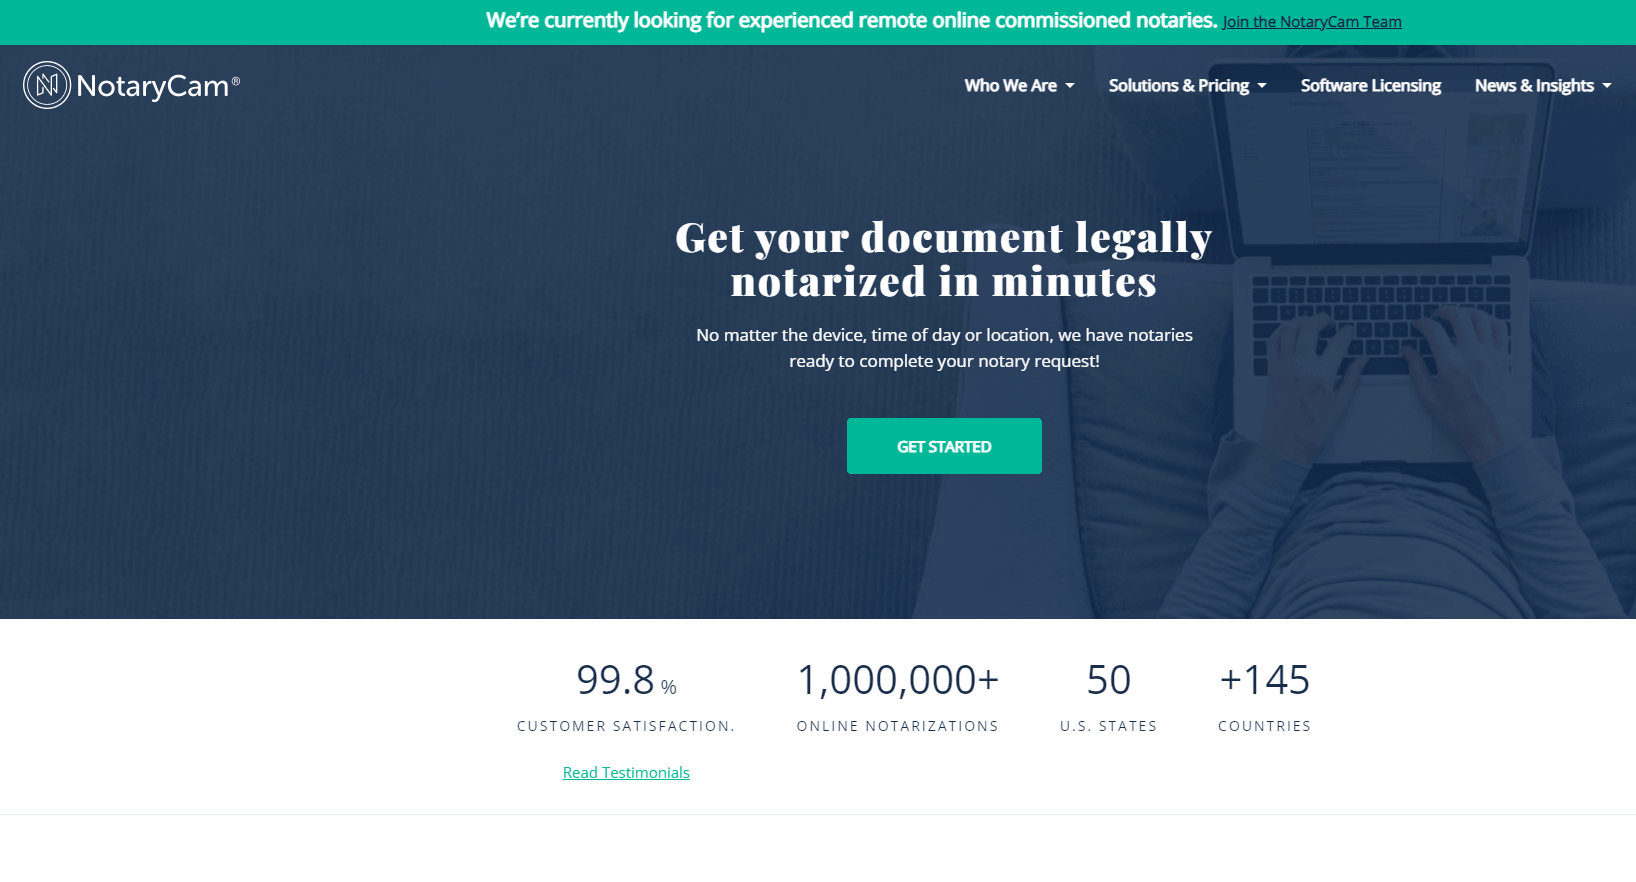Click the NotaryCam wordmark text

tap(153, 87)
